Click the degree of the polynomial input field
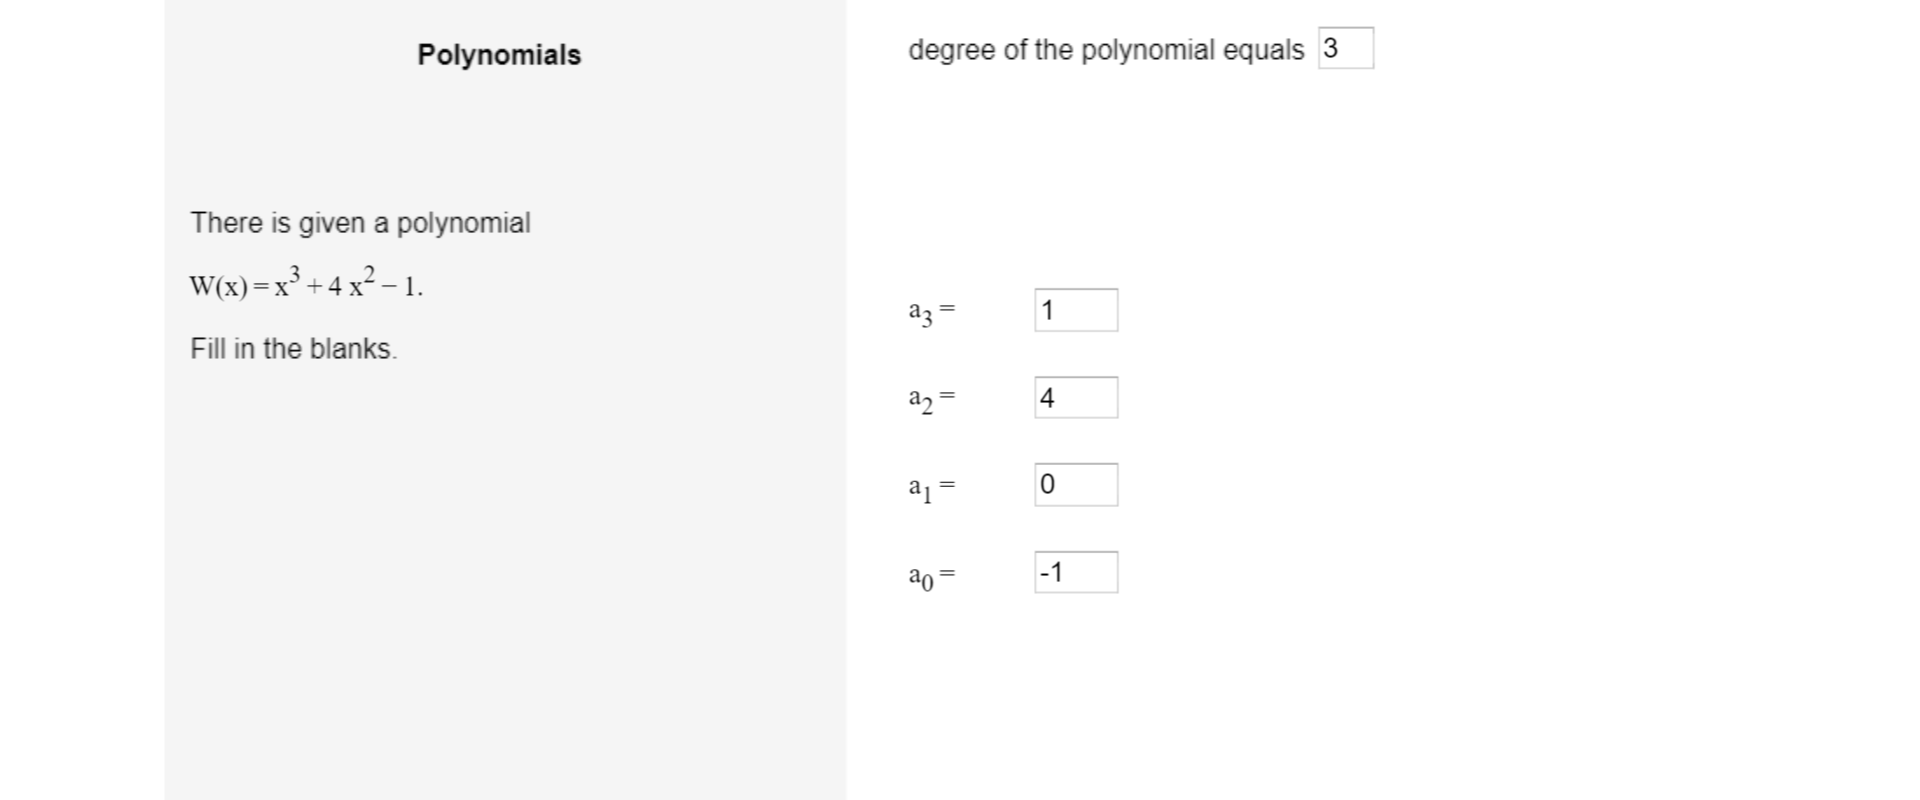The image size is (1920, 800). click(x=1346, y=45)
